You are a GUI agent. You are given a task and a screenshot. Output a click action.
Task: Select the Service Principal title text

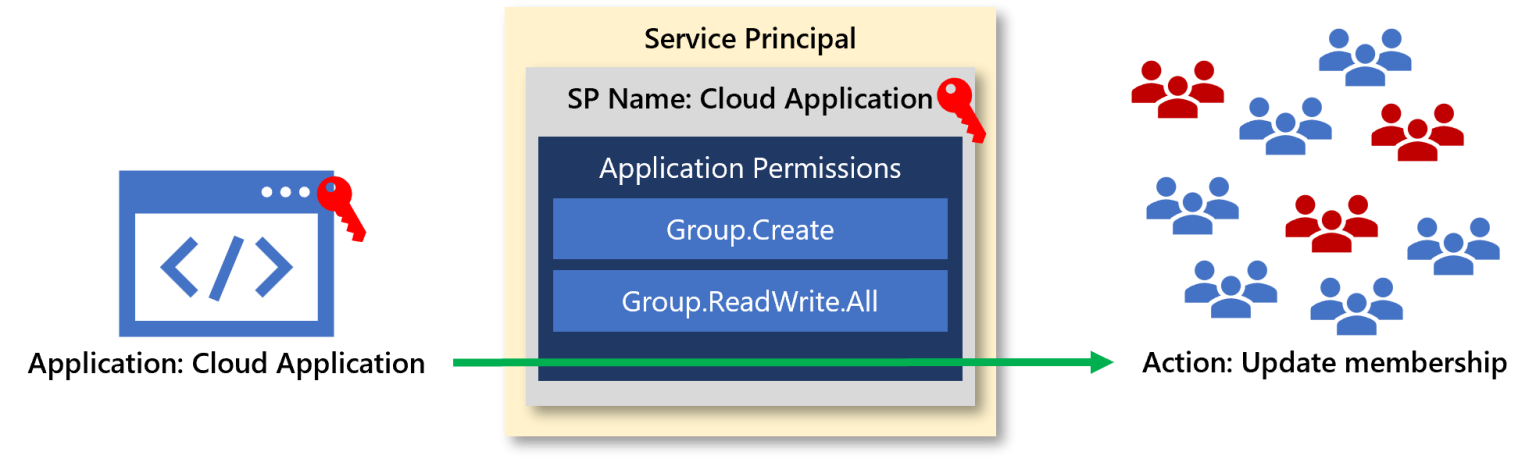tap(750, 39)
